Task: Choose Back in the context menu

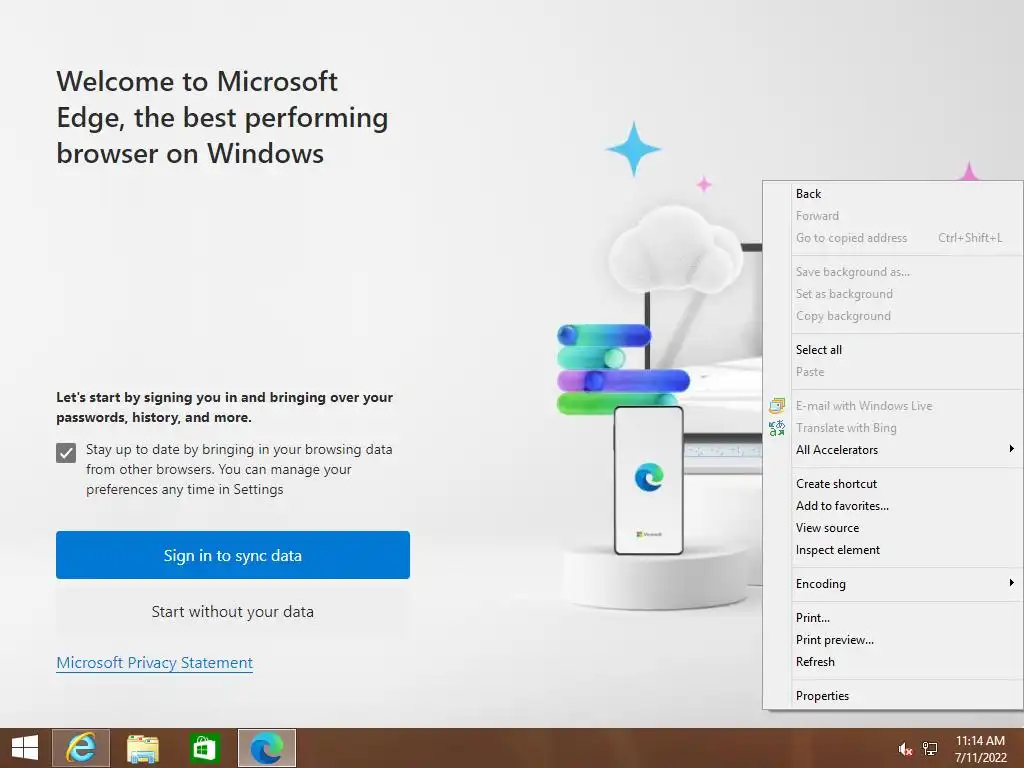Action: click(893, 194)
